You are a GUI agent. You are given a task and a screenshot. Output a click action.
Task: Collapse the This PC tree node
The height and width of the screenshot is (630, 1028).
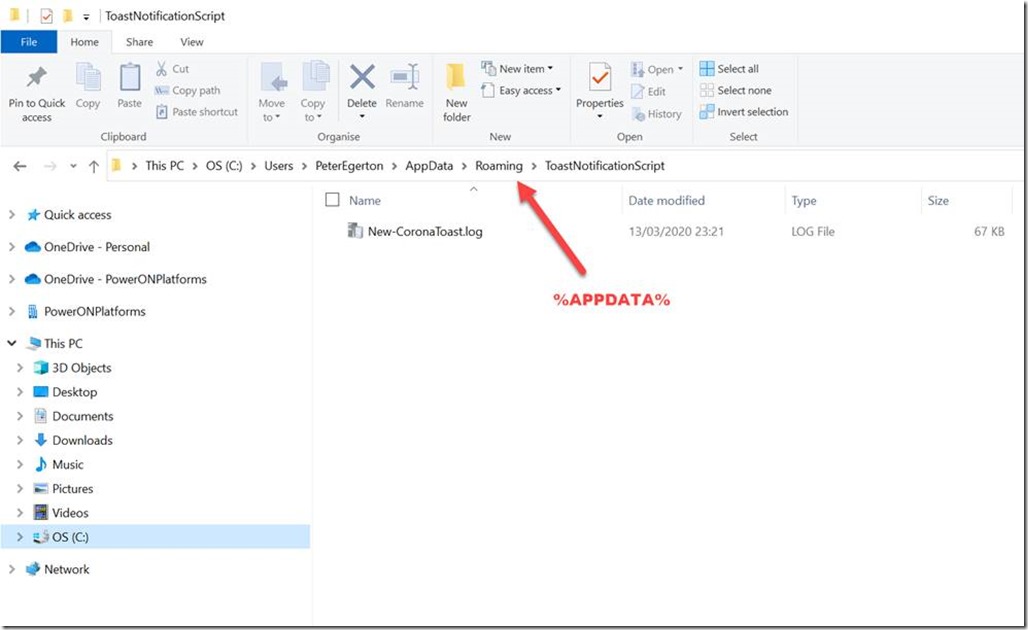12,344
